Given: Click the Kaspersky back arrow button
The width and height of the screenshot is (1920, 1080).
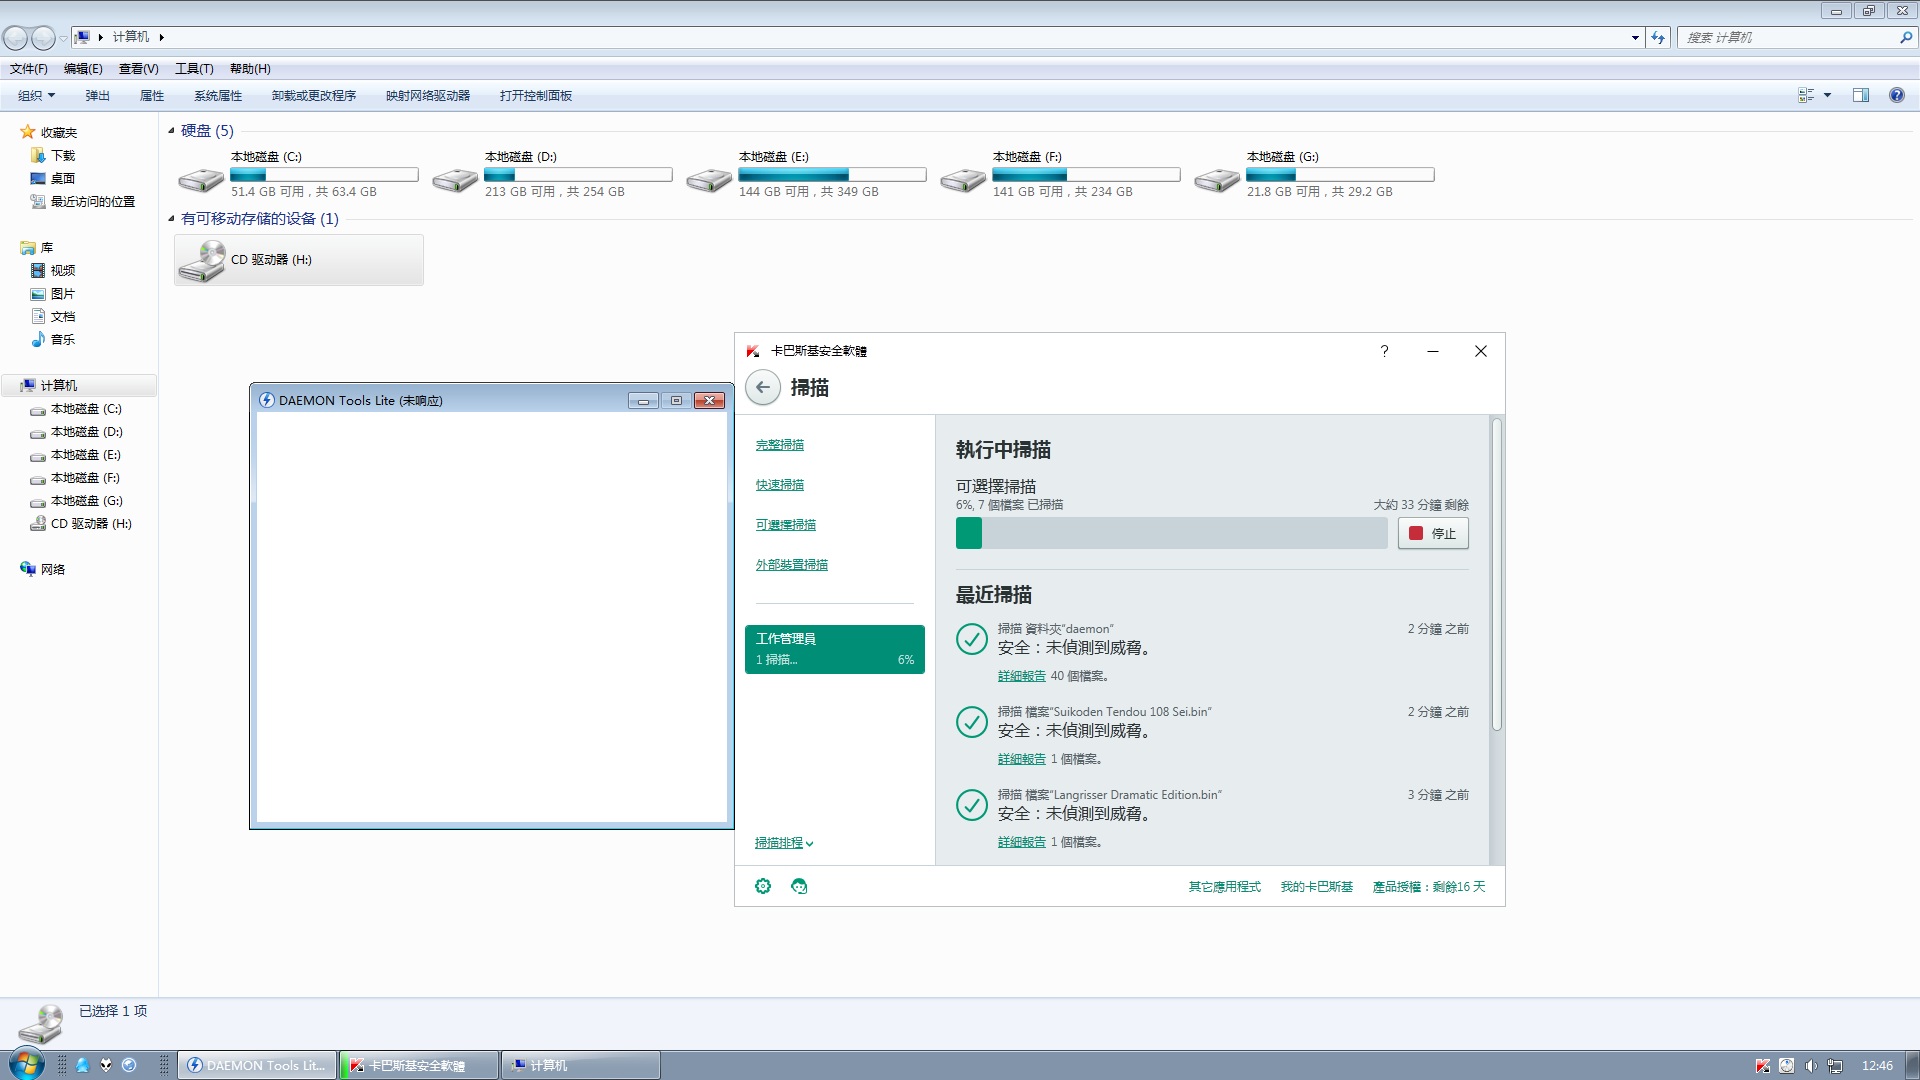Looking at the screenshot, I should point(763,388).
